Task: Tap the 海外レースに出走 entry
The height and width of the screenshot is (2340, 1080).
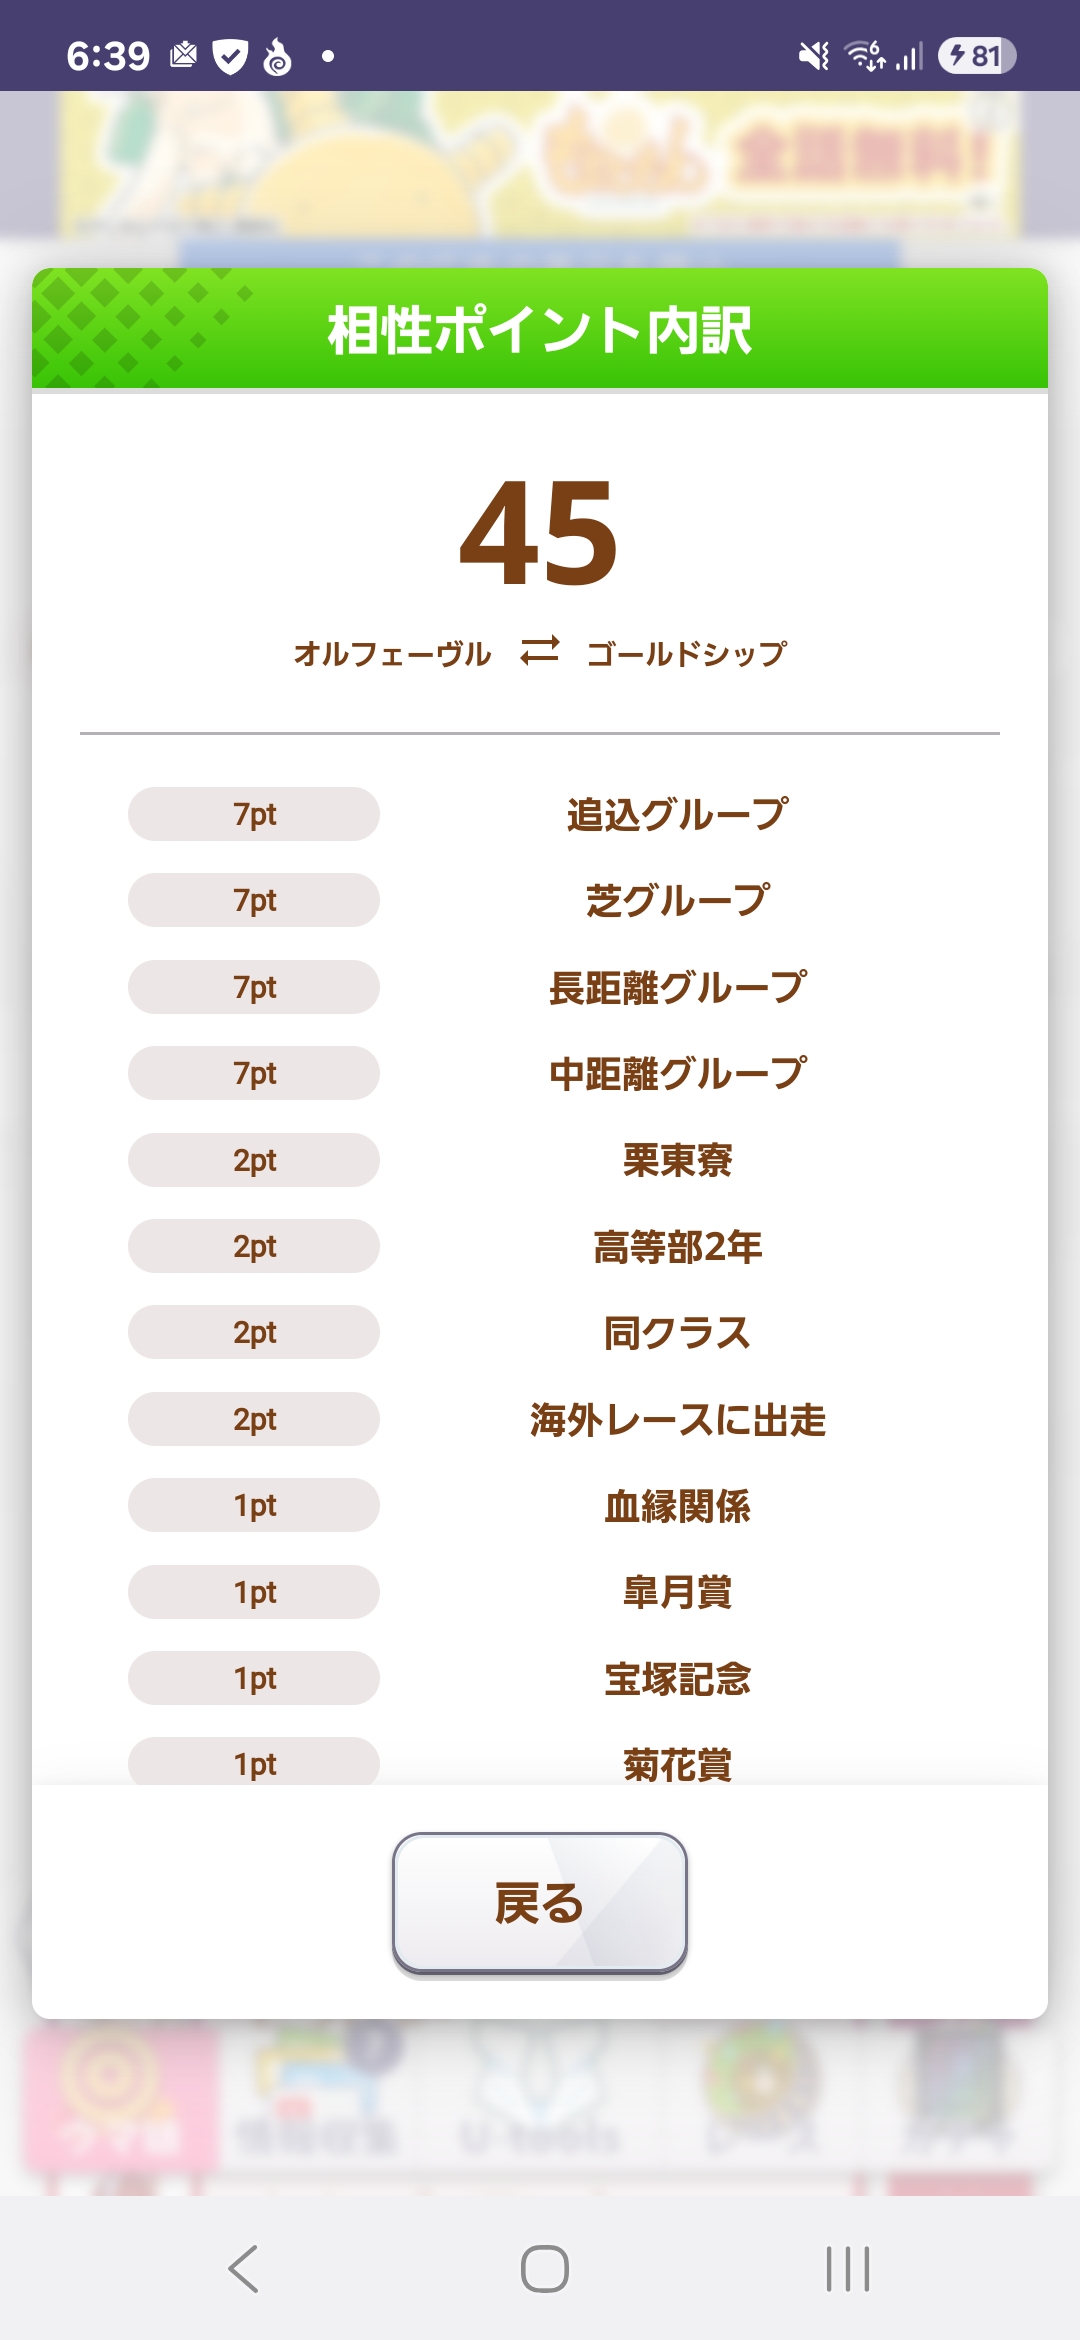Action: click(677, 1419)
